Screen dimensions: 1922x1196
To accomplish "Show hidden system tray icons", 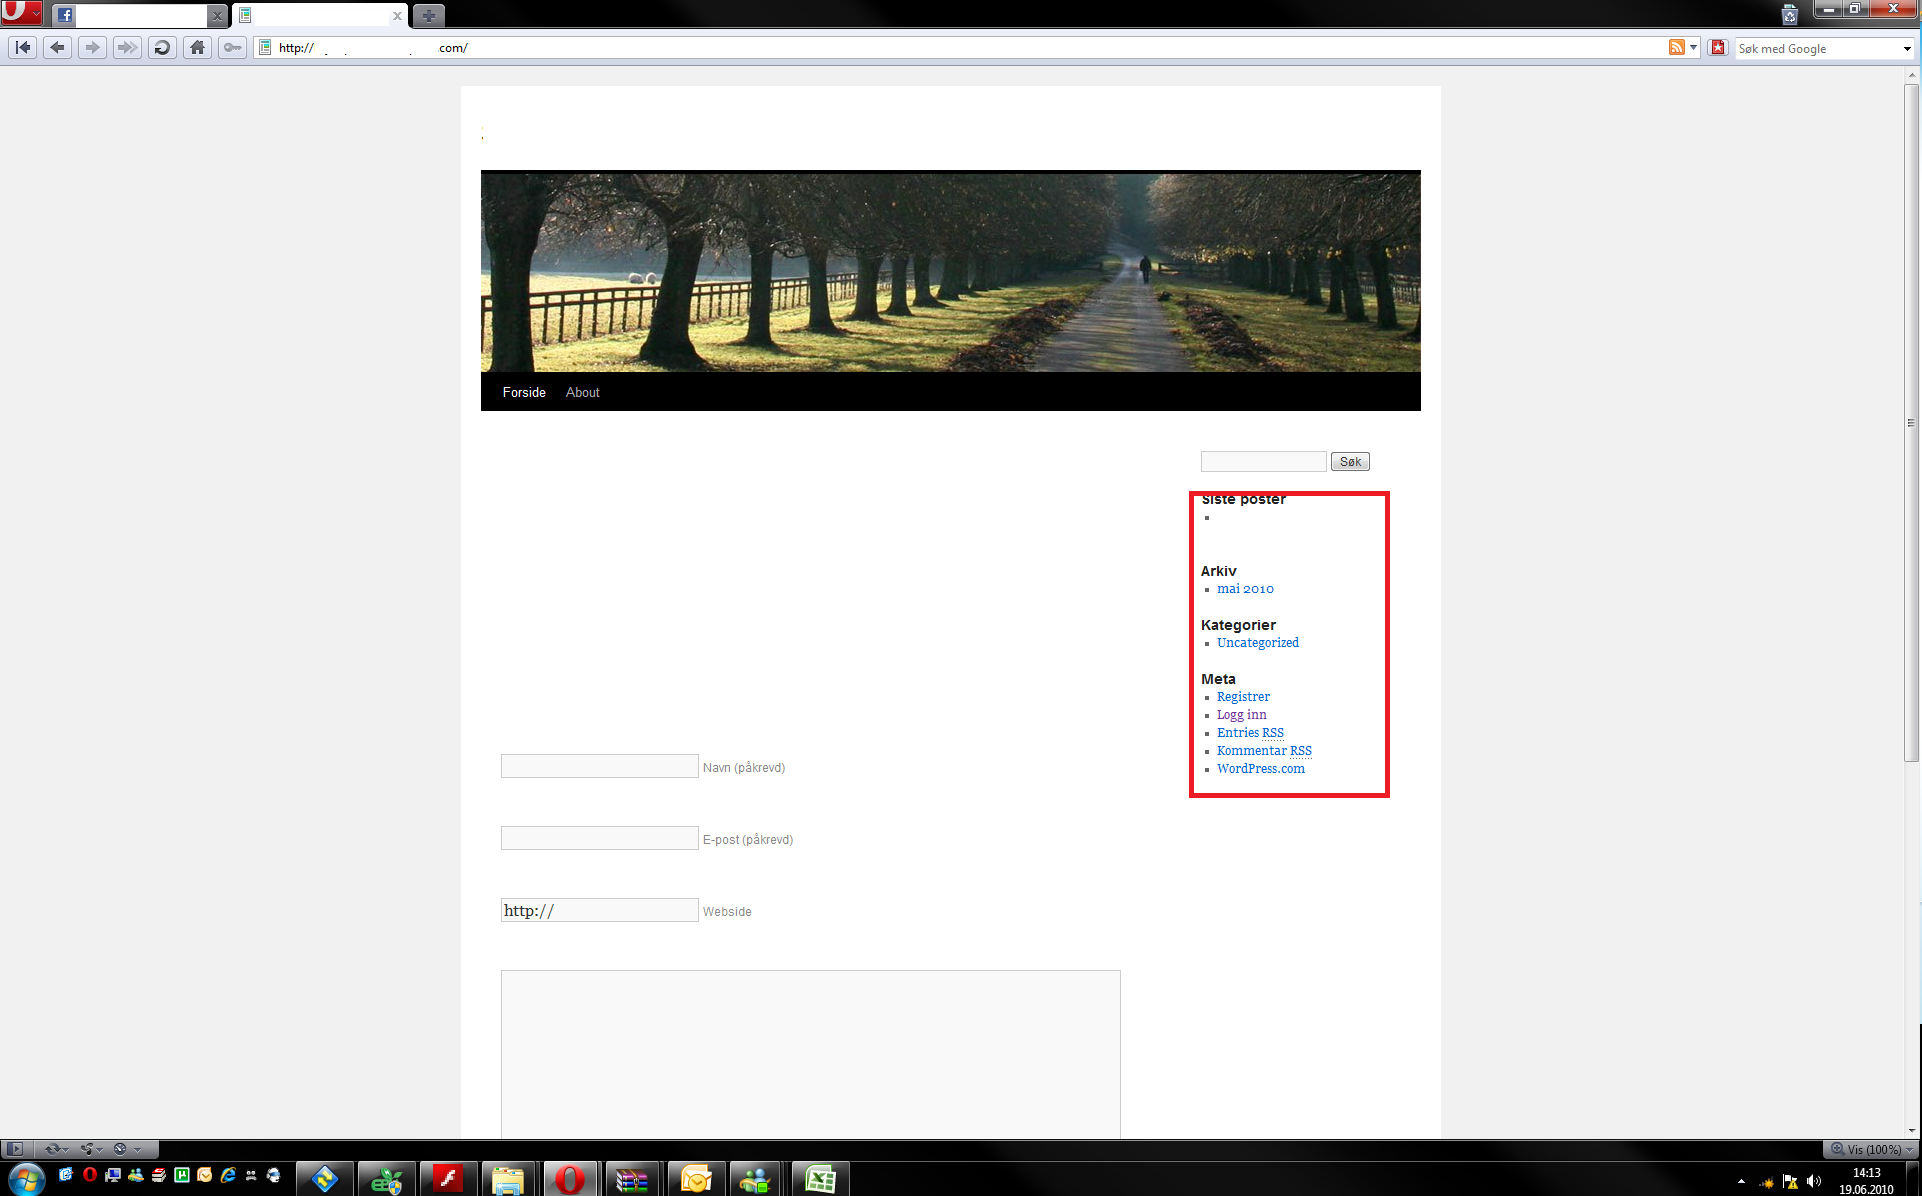I will tap(1741, 1181).
